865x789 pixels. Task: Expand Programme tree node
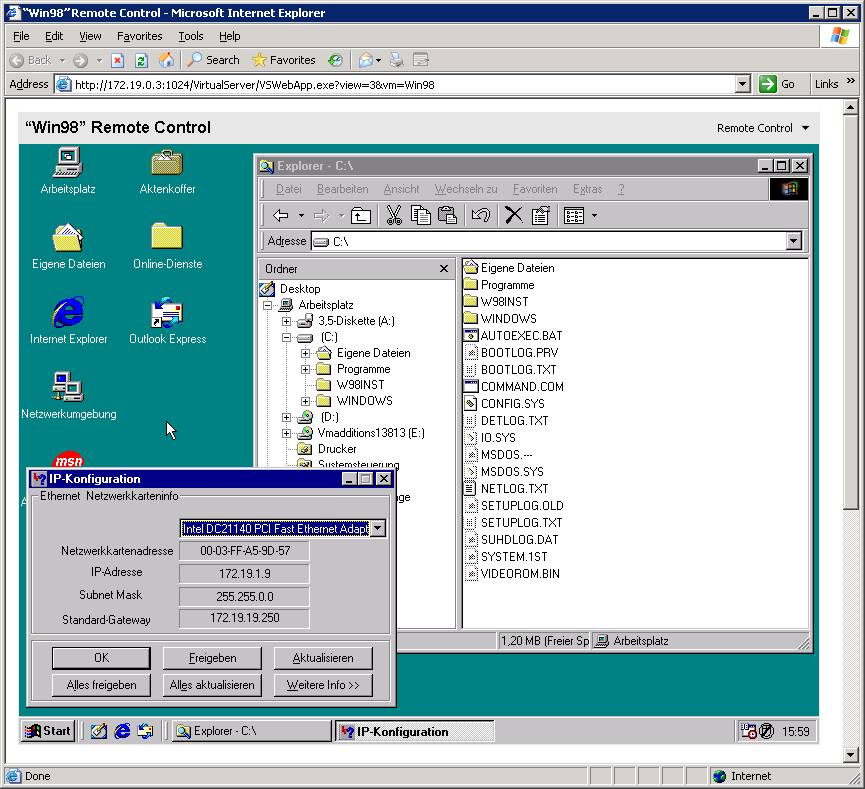(305, 369)
